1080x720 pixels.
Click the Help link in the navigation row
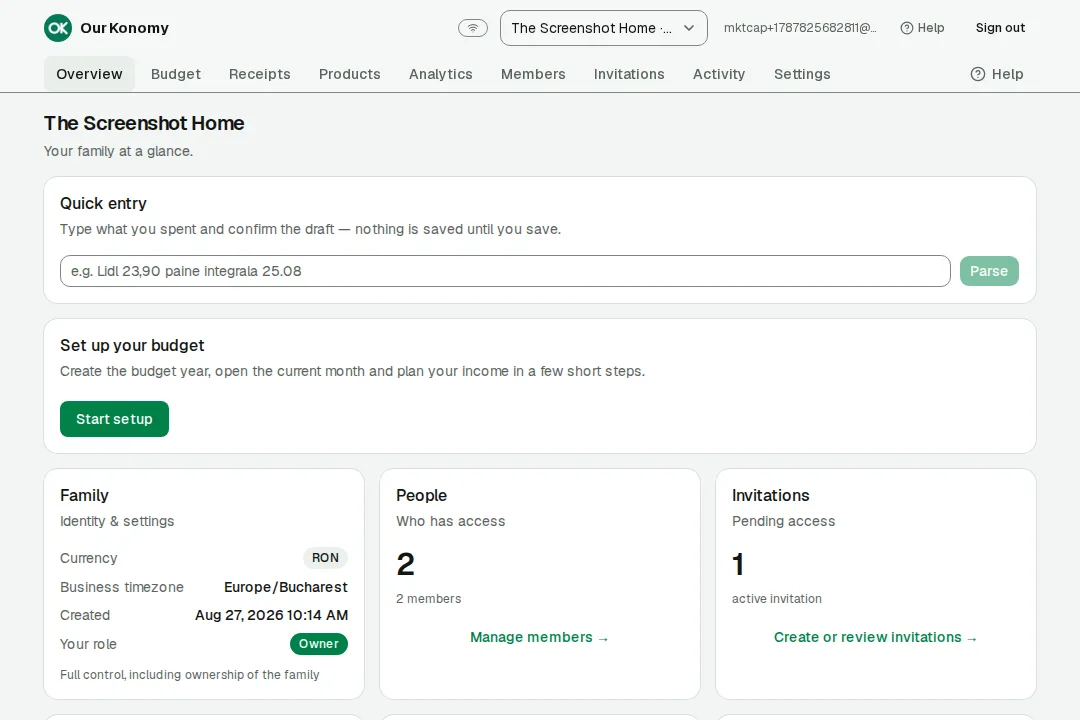coord(997,74)
